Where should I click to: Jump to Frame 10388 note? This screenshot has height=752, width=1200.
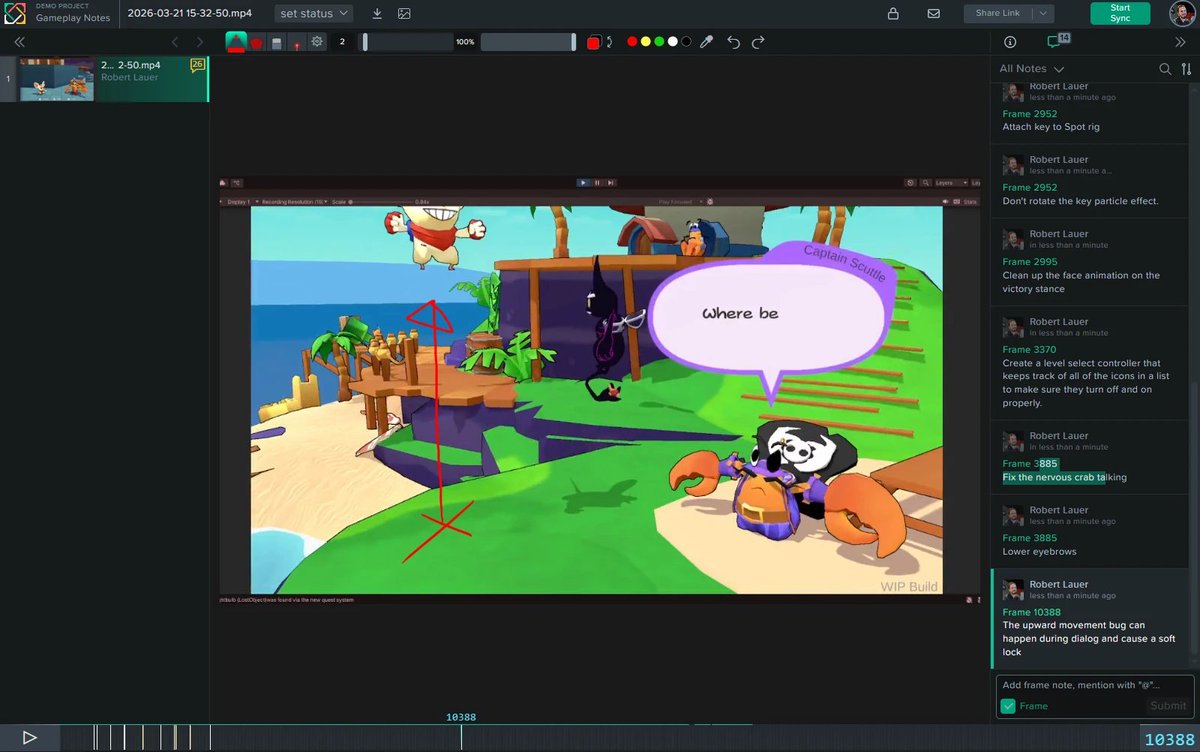tap(1031, 612)
